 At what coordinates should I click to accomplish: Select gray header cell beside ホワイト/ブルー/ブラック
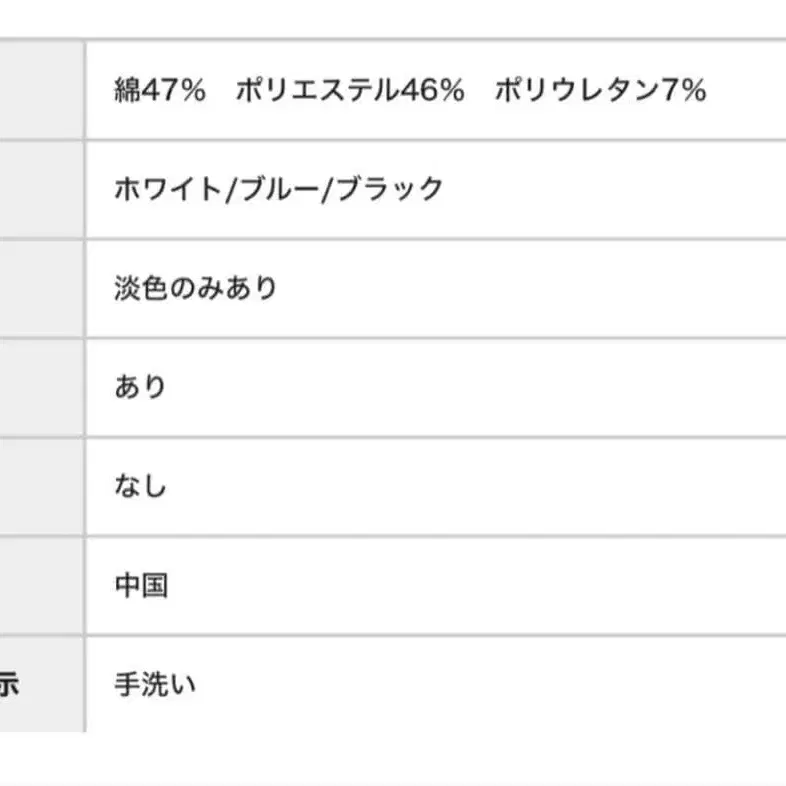42,189
